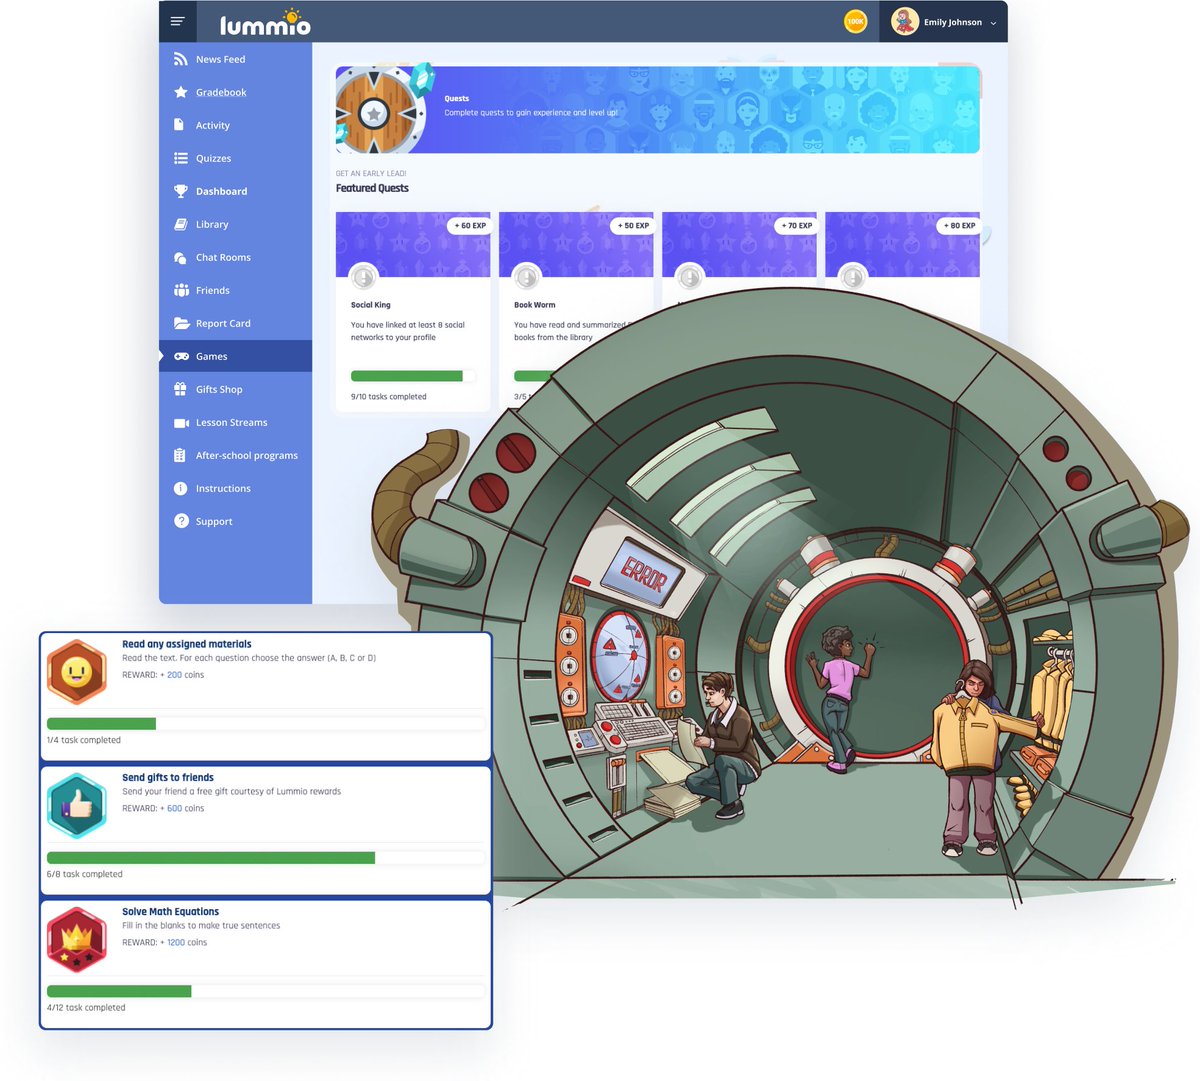This screenshot has width=1200, height=1081.
Task: Expand the Emily Johnson account dropdown arrow
Action: (x=993, y=23)
